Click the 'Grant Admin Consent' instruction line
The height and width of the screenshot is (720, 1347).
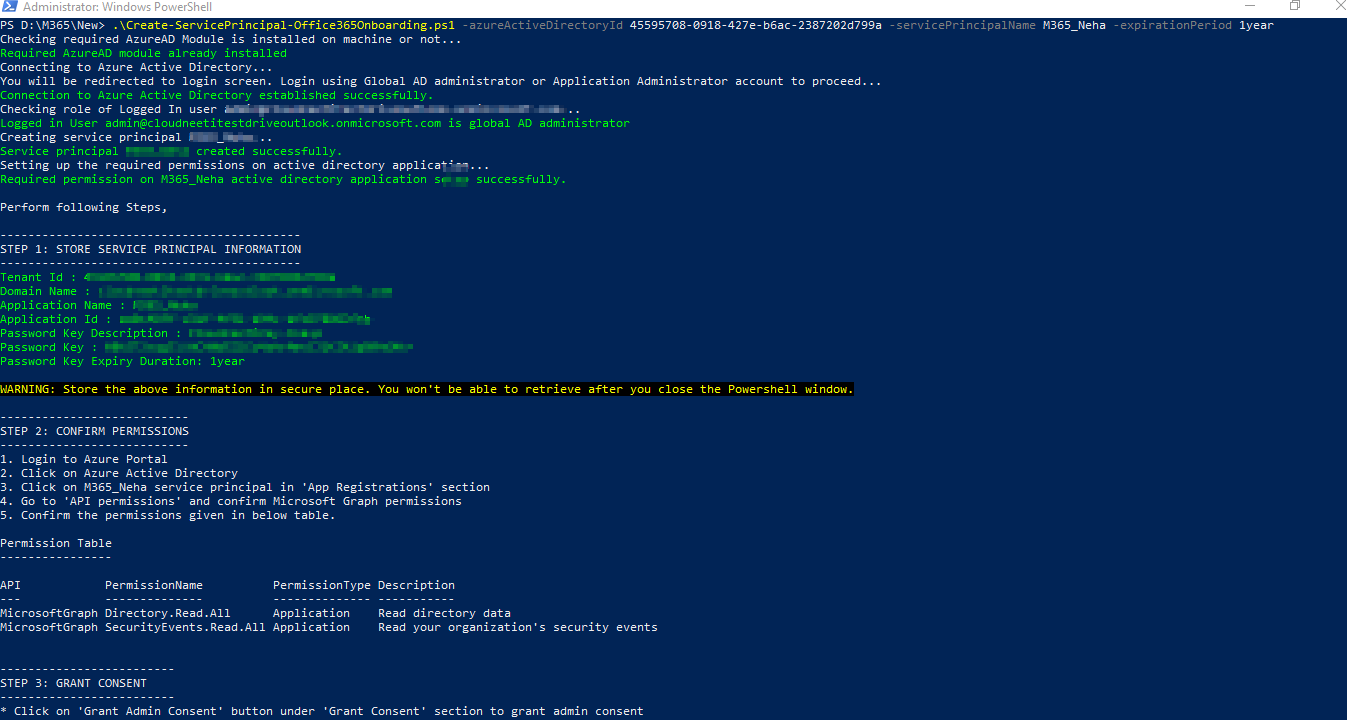coord(322,711)
